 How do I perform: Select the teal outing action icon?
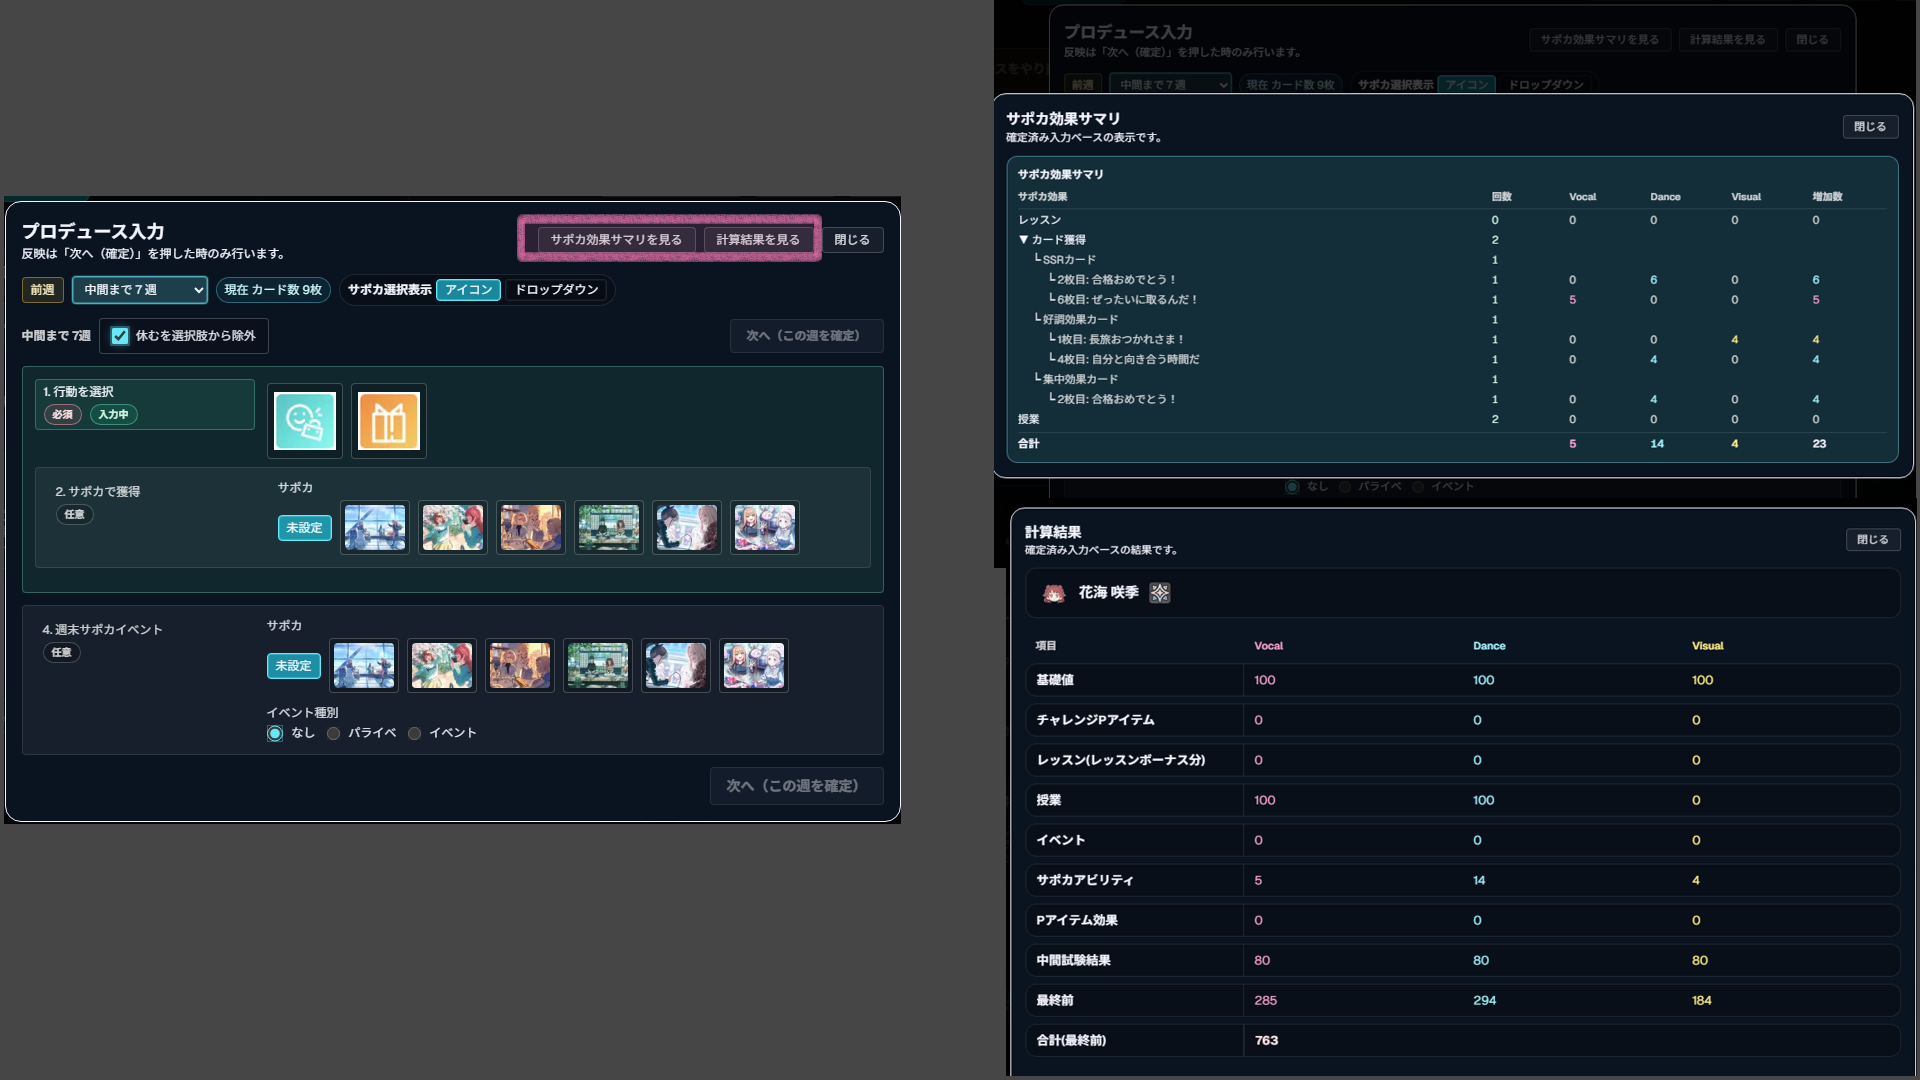[x=304, y=420]
